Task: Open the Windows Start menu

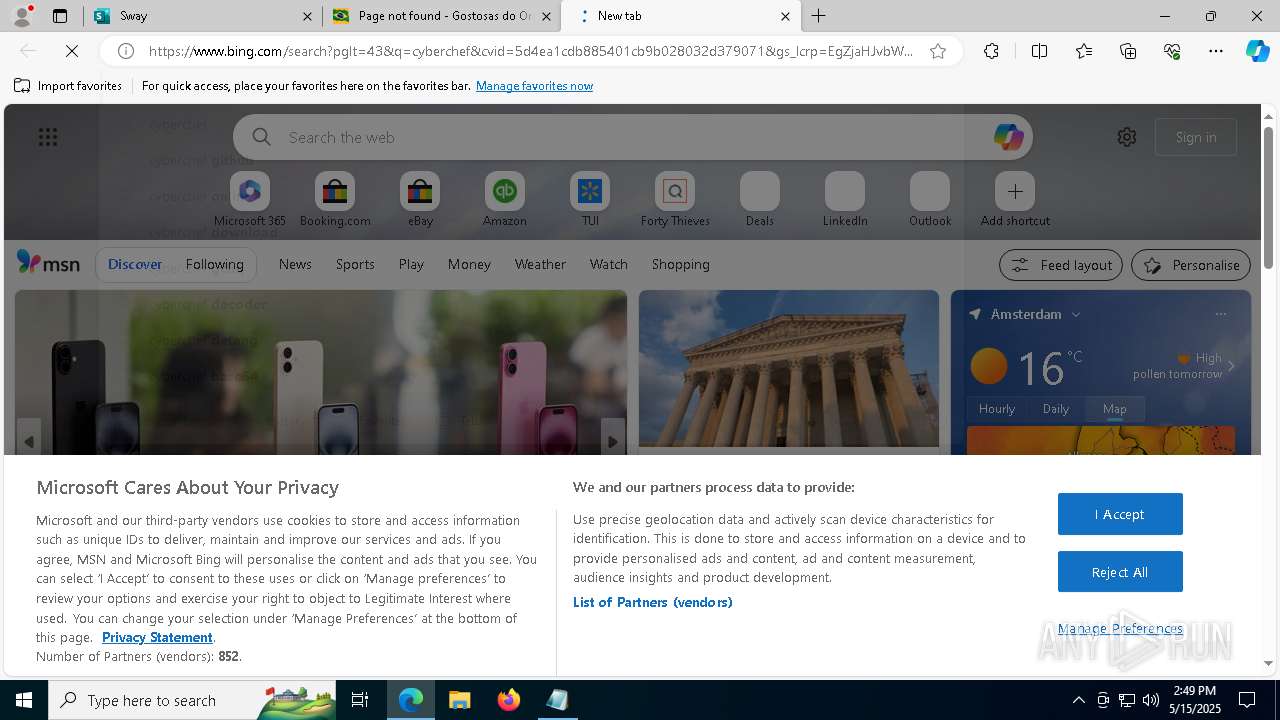Action: (x=24, y=700)
